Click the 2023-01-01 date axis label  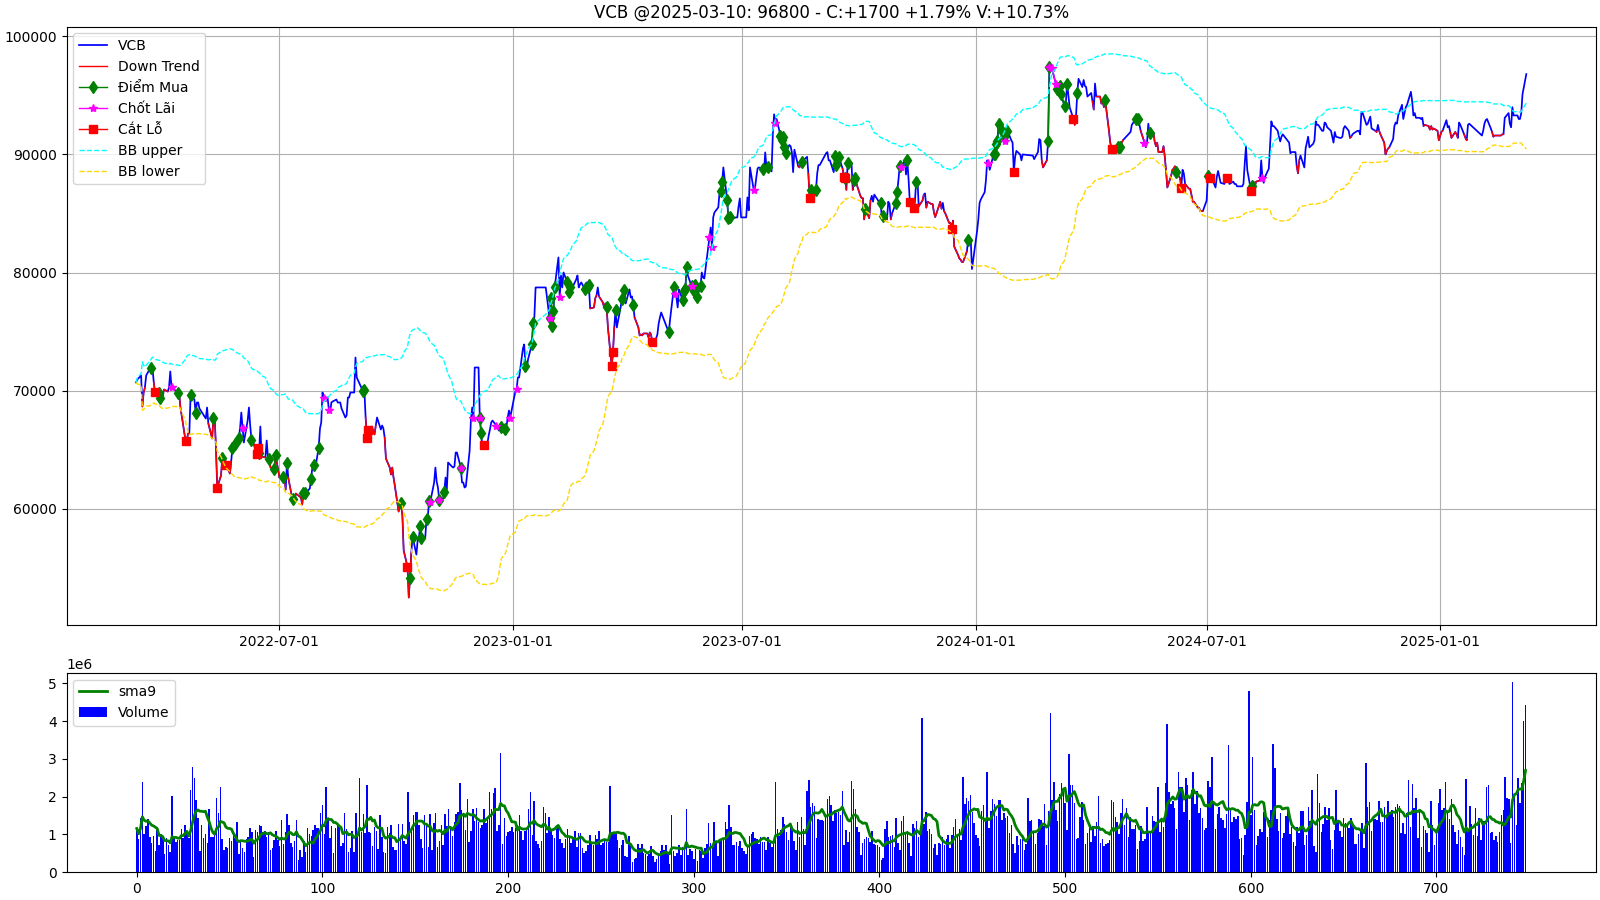coord(513,641)
